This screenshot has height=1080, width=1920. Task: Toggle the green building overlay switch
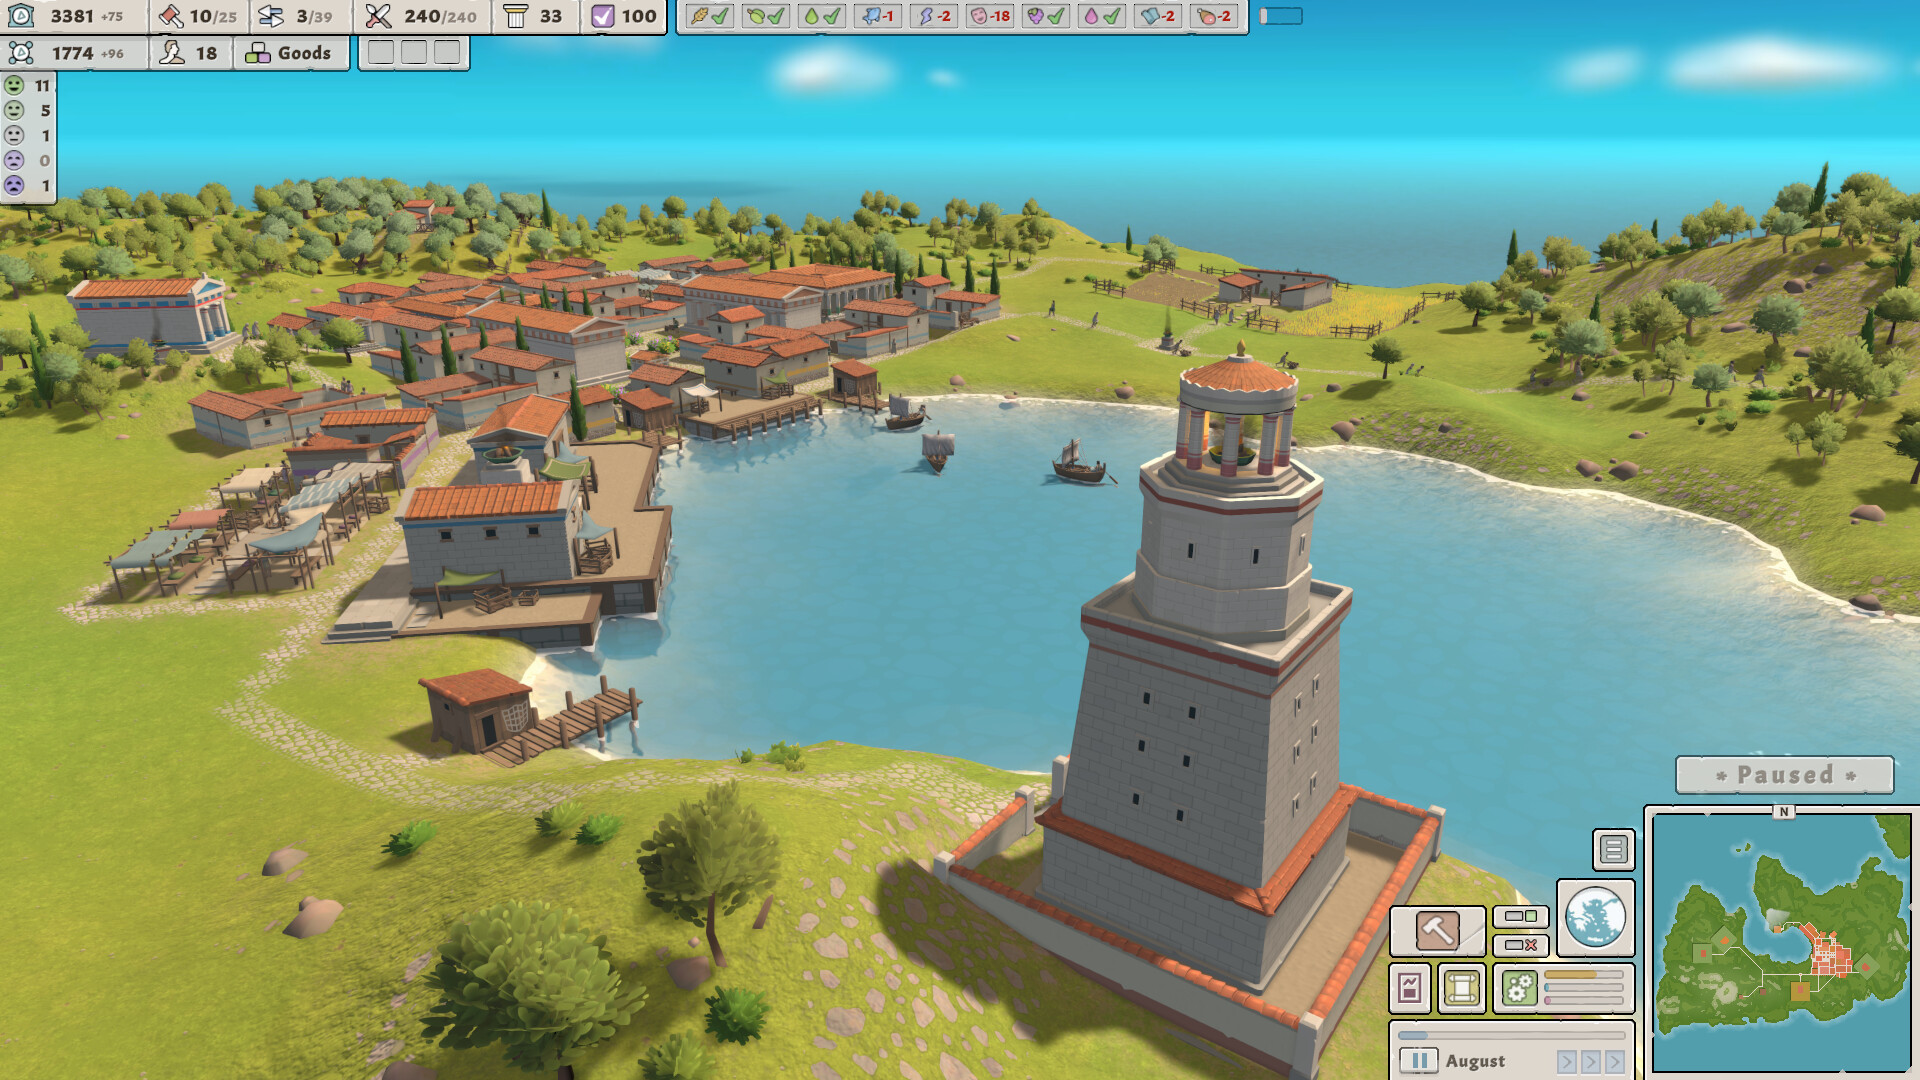point(1521,917)
